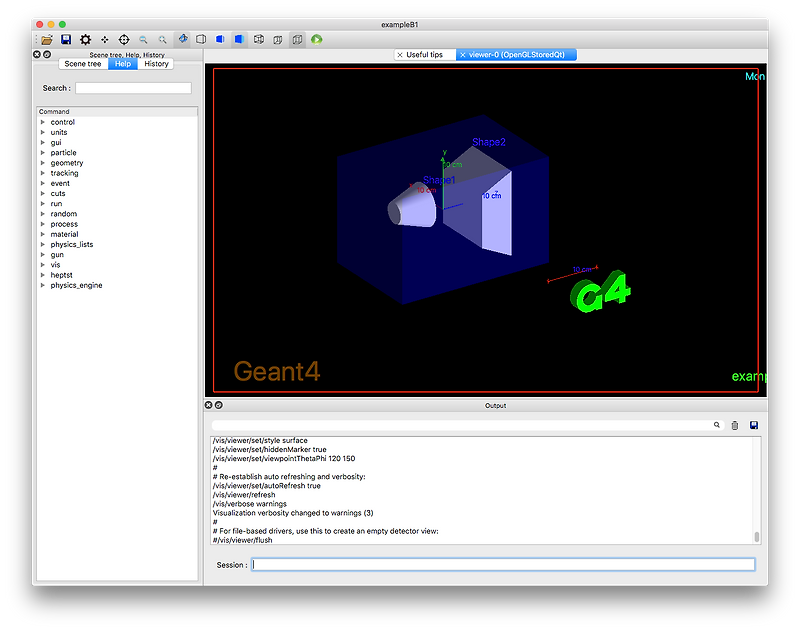Float the Scene tree dock panel
This screenshot has width=800, height=631.
[x=47, y=54]
